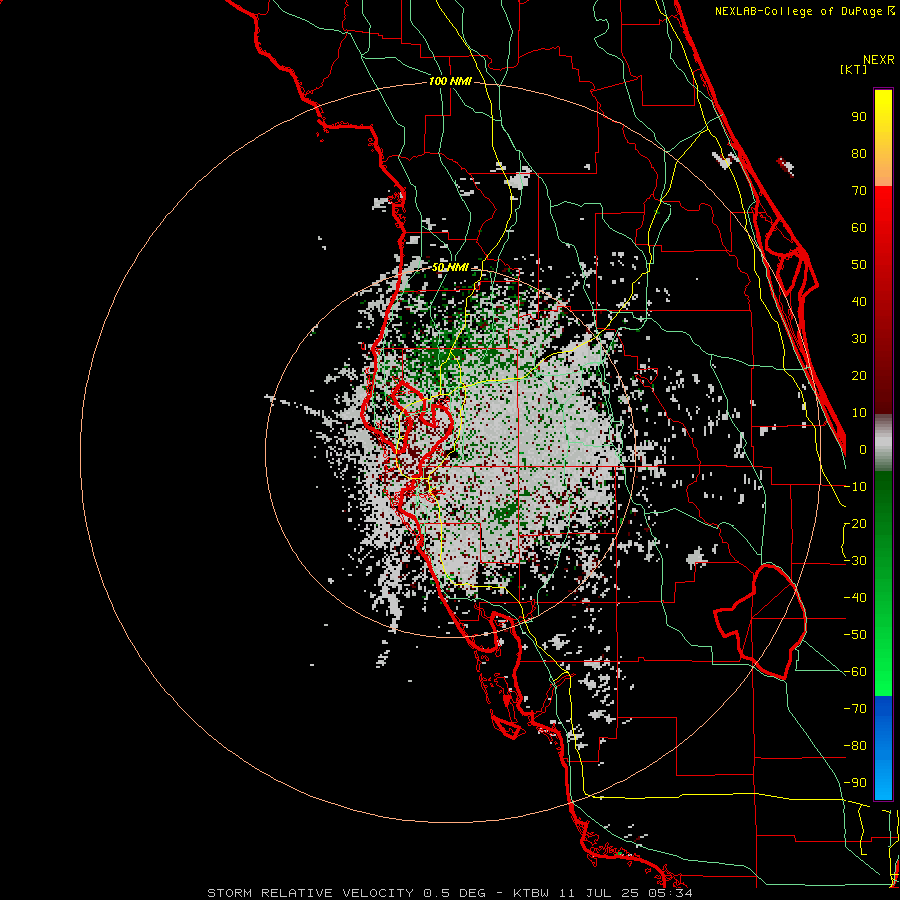Image resolution: width=900 pixels, height=900 pixels.
Task: Click the positive 60 knot scale value
Action: coord(859,228)
